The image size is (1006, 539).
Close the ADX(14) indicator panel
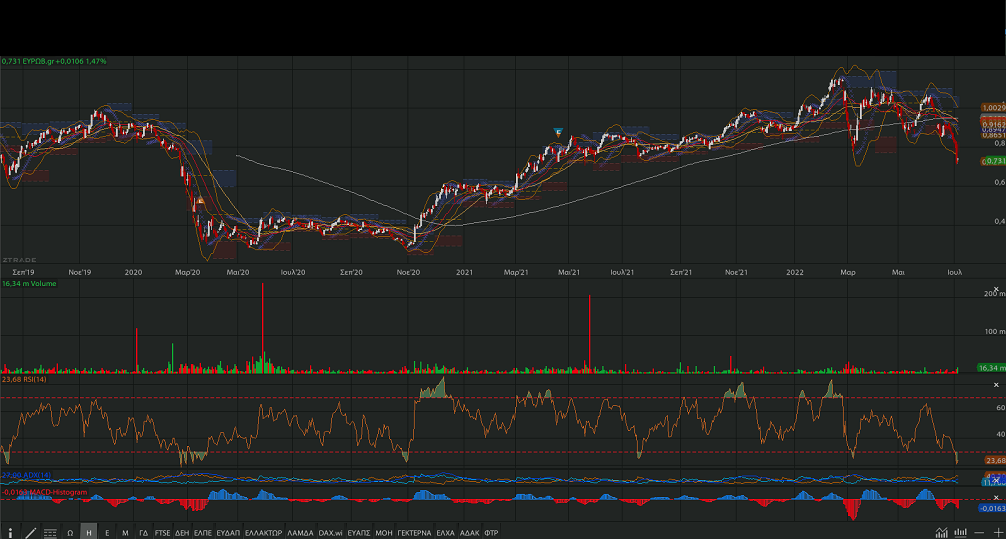click(995, 481)
